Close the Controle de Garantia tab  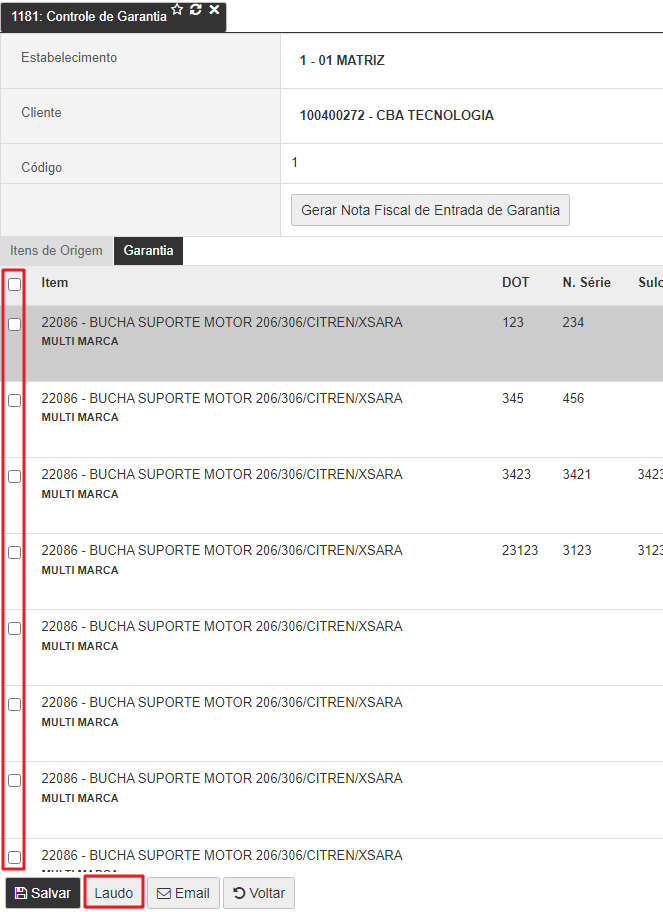[x=214, y=10]
